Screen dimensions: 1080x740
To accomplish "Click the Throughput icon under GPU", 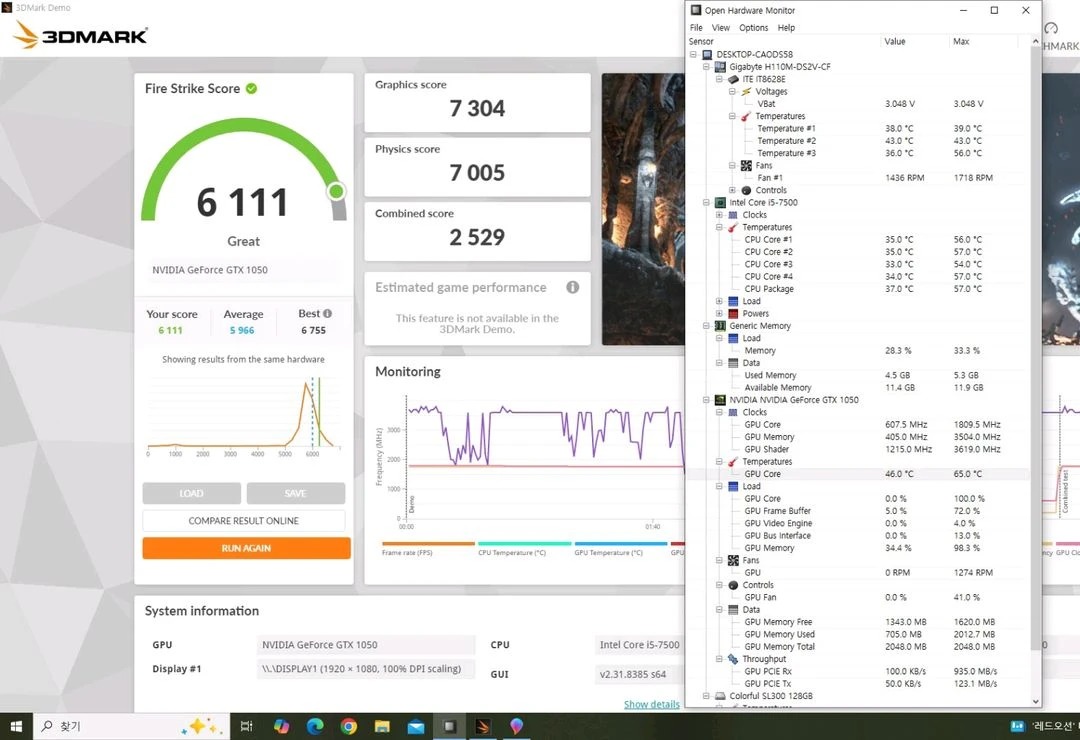I will (733, 659).
